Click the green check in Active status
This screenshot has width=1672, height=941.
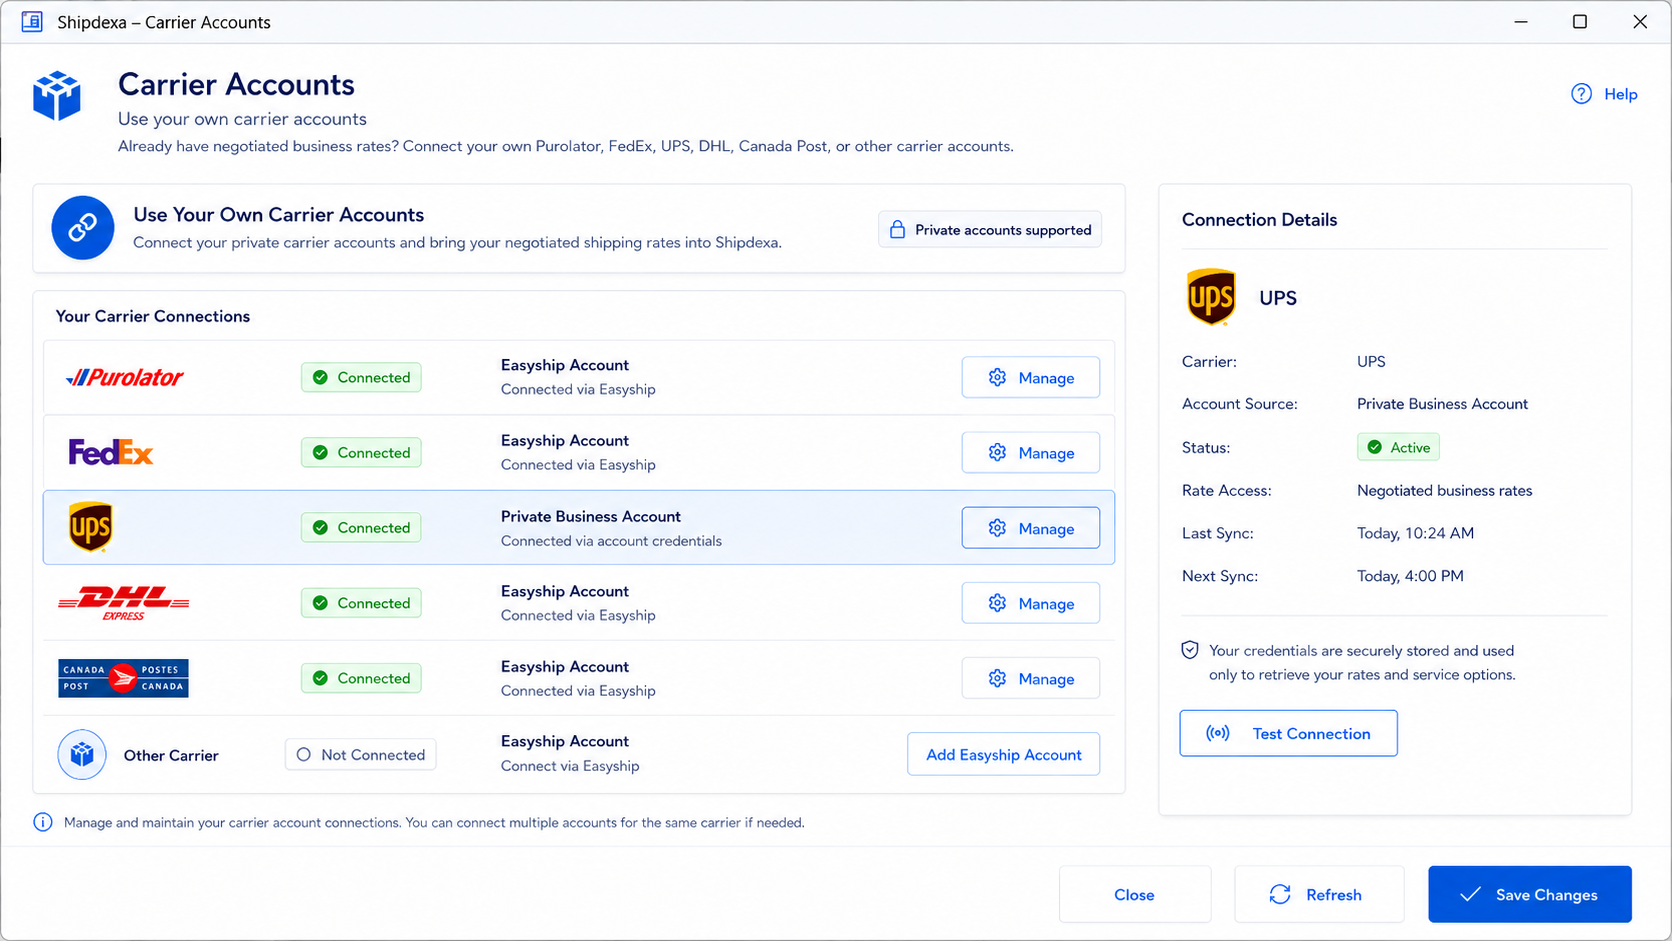pyautogui.click(x=1375, y=448)
